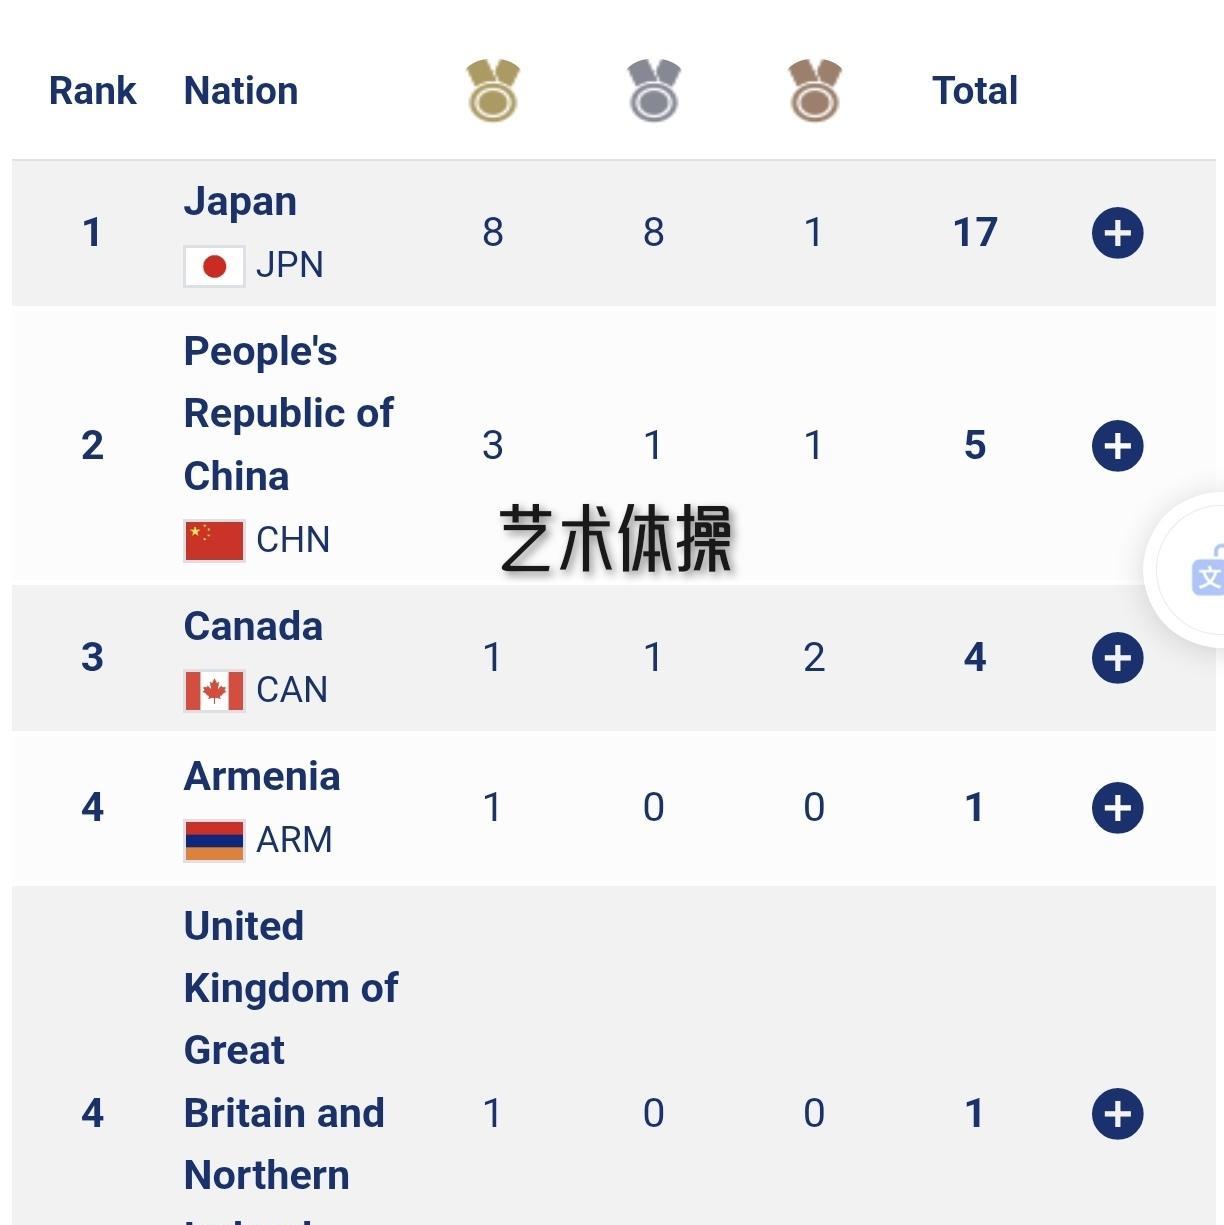Click the Japan flag icon
This screenshot has width=1224, height=1225.
click(214, 266)
